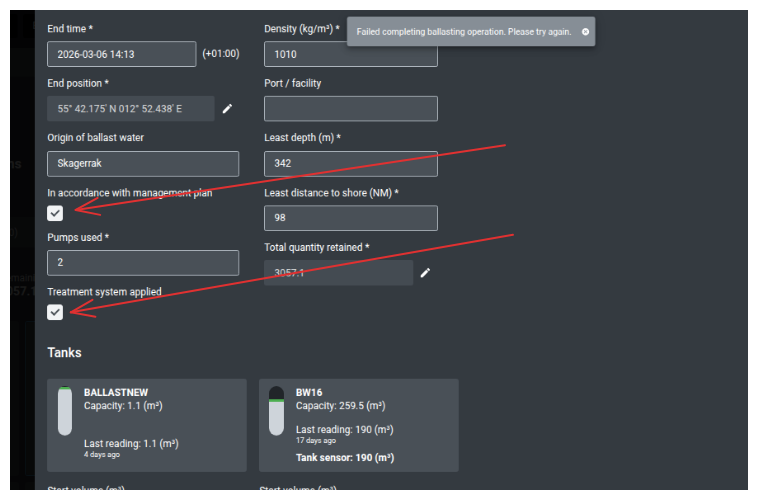The width and height of the screenshot is (758, 500).
Task: Click the pencil icon beside End position
Action: click(227, 109)
